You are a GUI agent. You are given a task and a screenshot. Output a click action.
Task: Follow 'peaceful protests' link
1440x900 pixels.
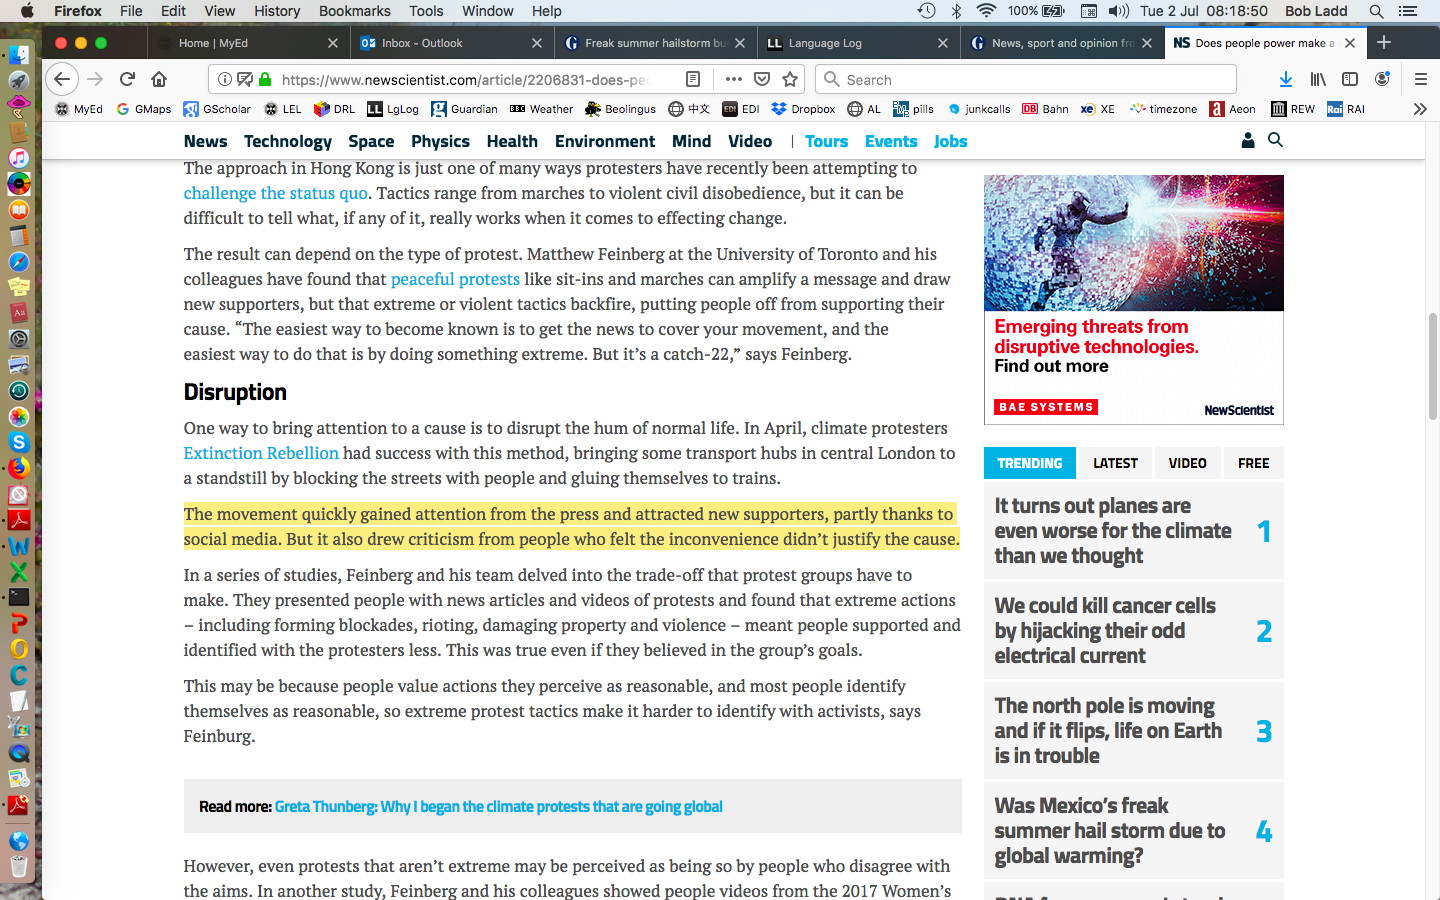pos(455,279)
